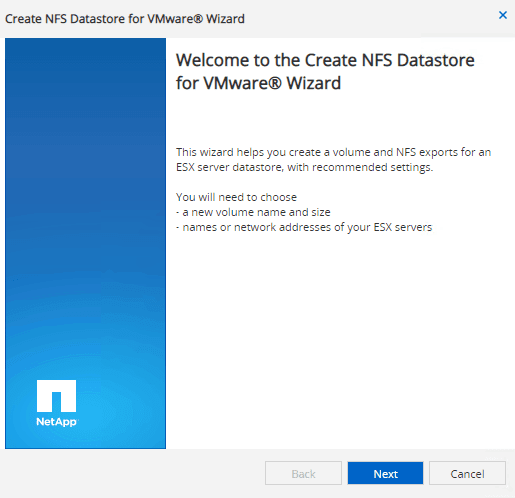The image size is (515, 498).
Task: Click the grey footer bar left of Back
Action: 133,473
